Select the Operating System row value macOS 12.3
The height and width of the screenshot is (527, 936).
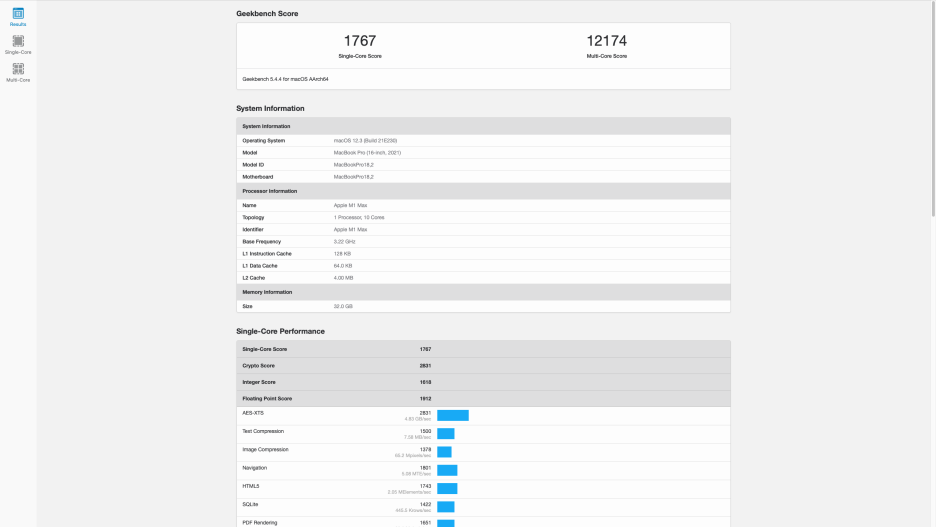pos(365,141)
